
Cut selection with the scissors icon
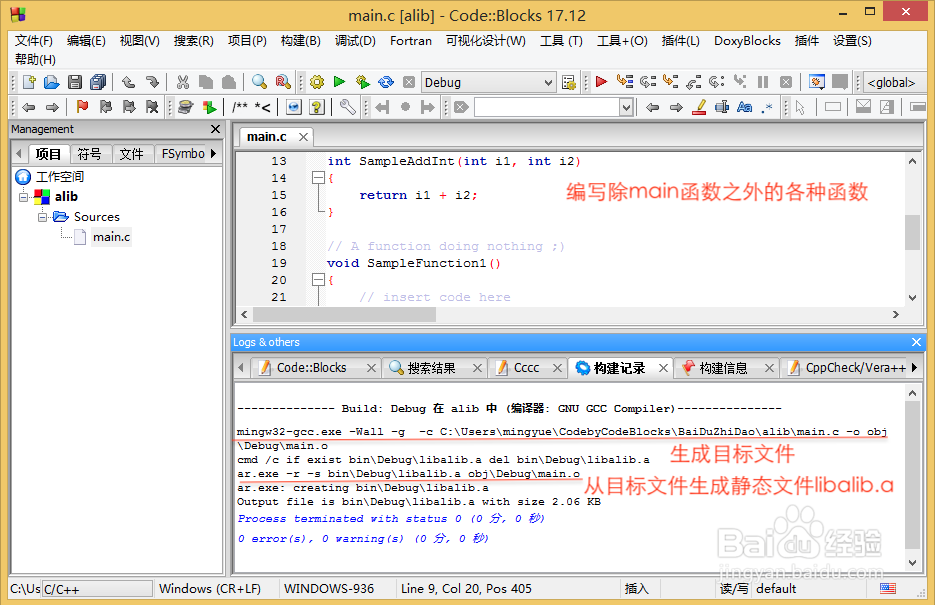pyautogui.click(x=182, y=82)
